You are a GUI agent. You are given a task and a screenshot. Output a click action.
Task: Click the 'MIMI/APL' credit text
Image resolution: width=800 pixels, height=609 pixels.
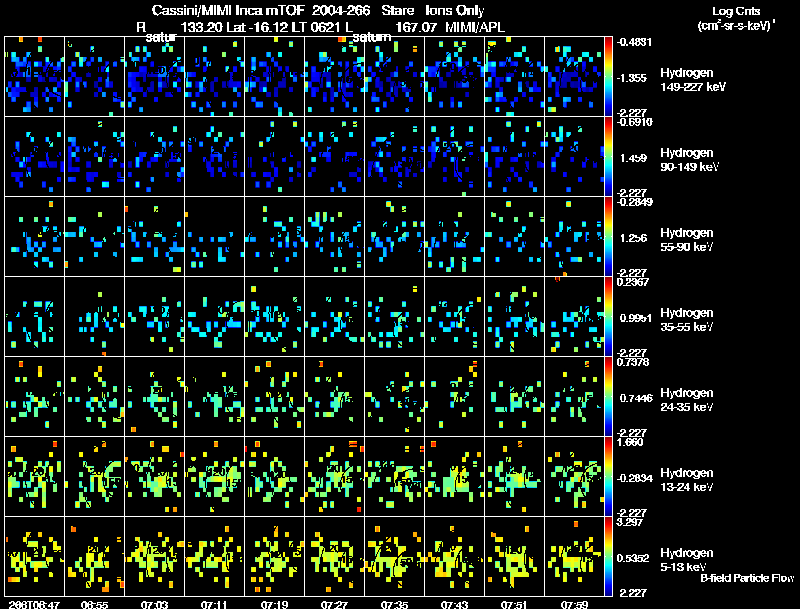pos(475,27)
